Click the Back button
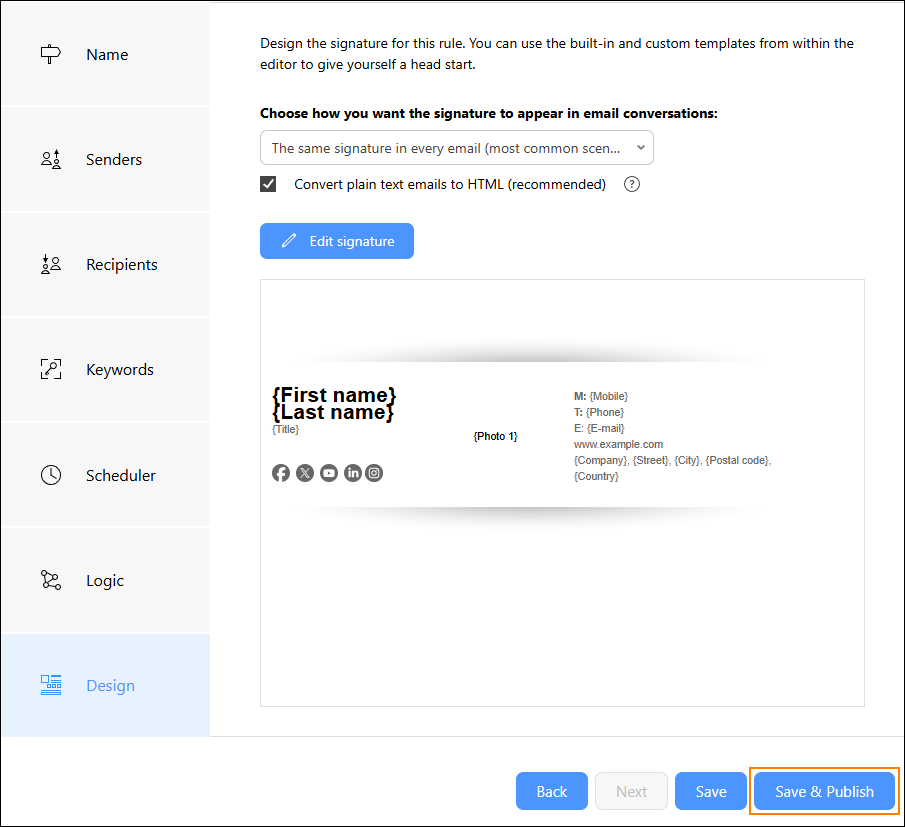 pyautogui.click(x=552, y=791)
